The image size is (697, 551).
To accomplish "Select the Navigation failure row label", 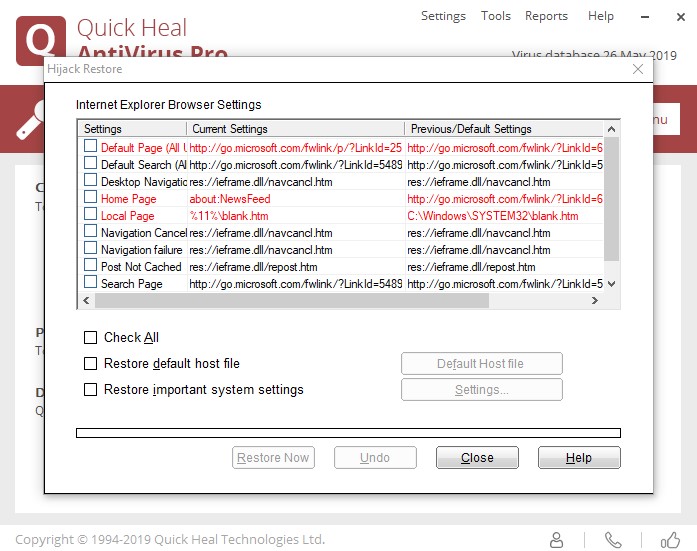I will click(x=141, y=250).
